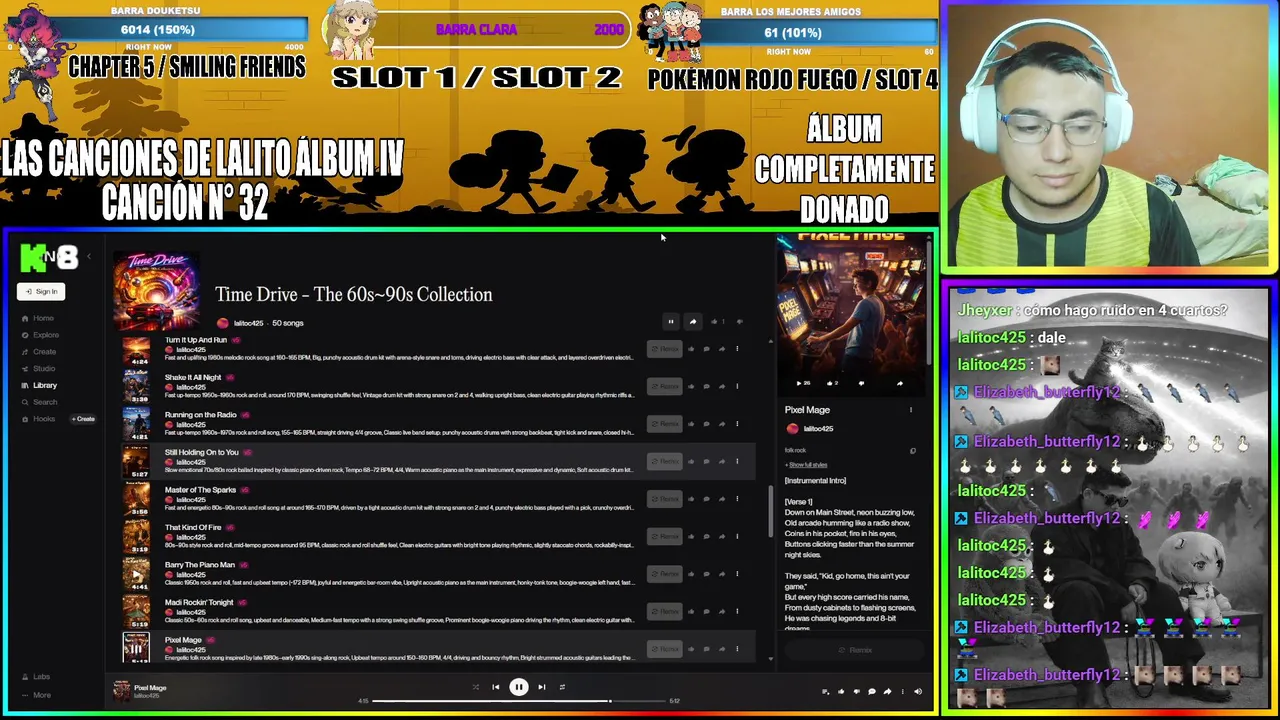Go to Home in sidebar
Image resolution: width=1280 pixels, height=720 pixels.
coord(38,318)
